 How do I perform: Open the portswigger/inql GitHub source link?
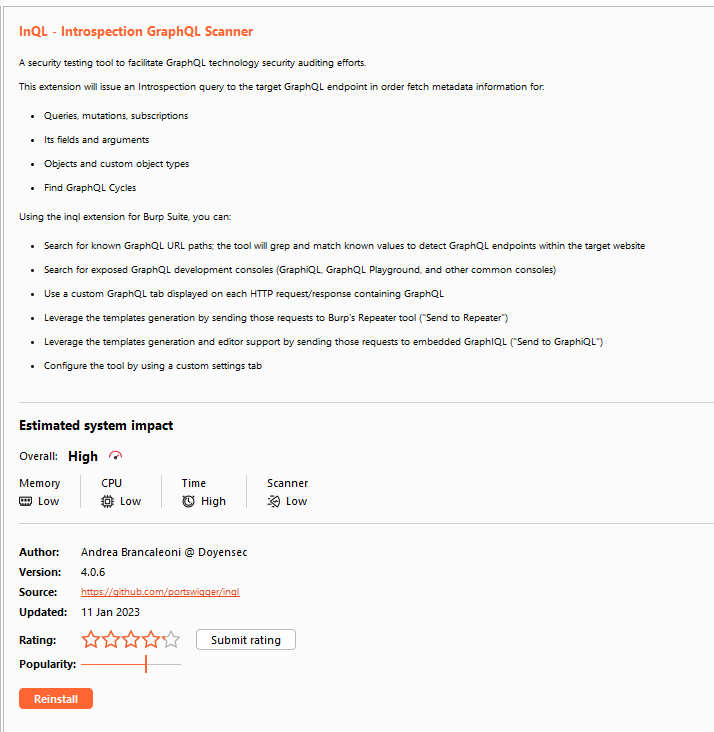click(x=160, y=592)
